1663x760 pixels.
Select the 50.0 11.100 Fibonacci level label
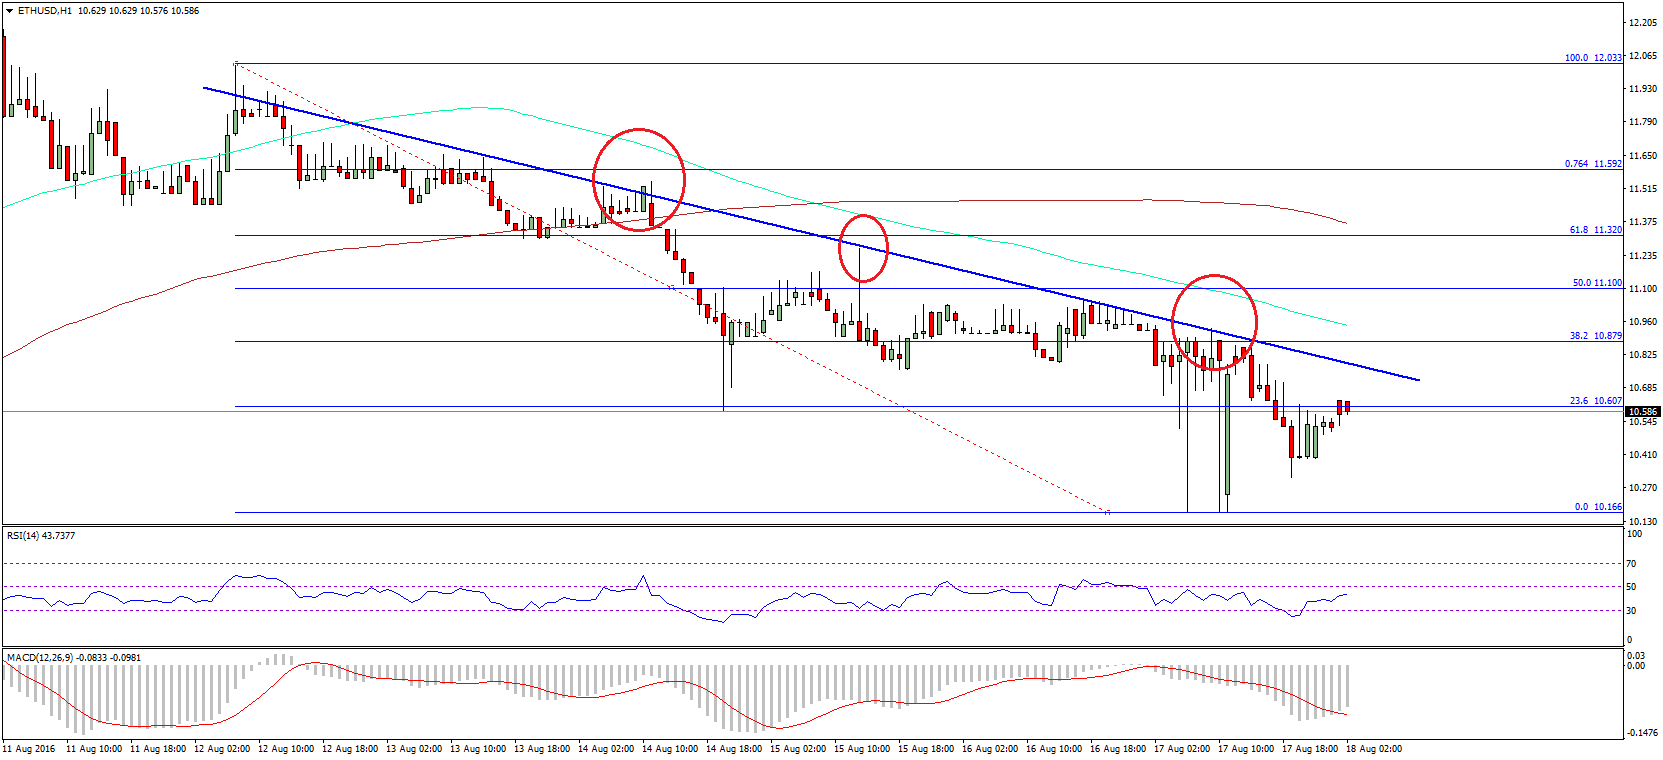coord(1597,283)
